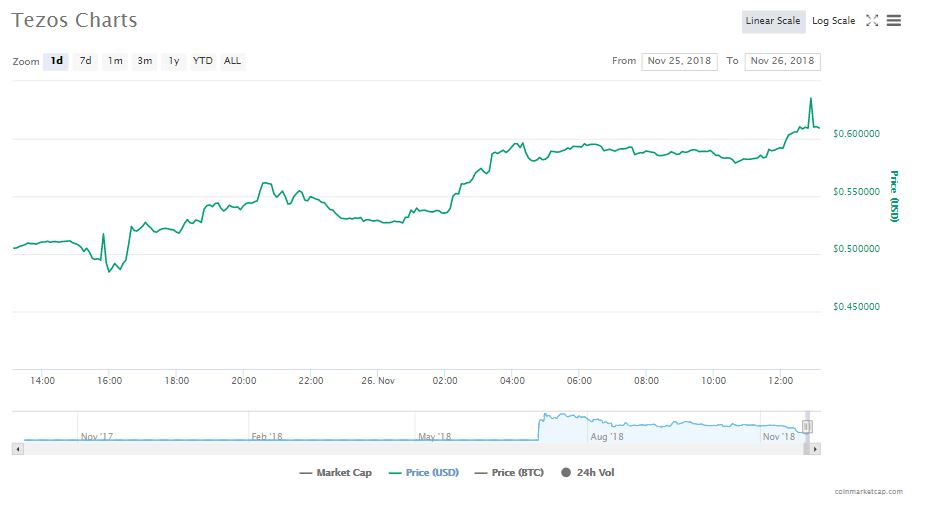Toggle Price (BTC) series in legend
The image size is (936, 514).
509,473
